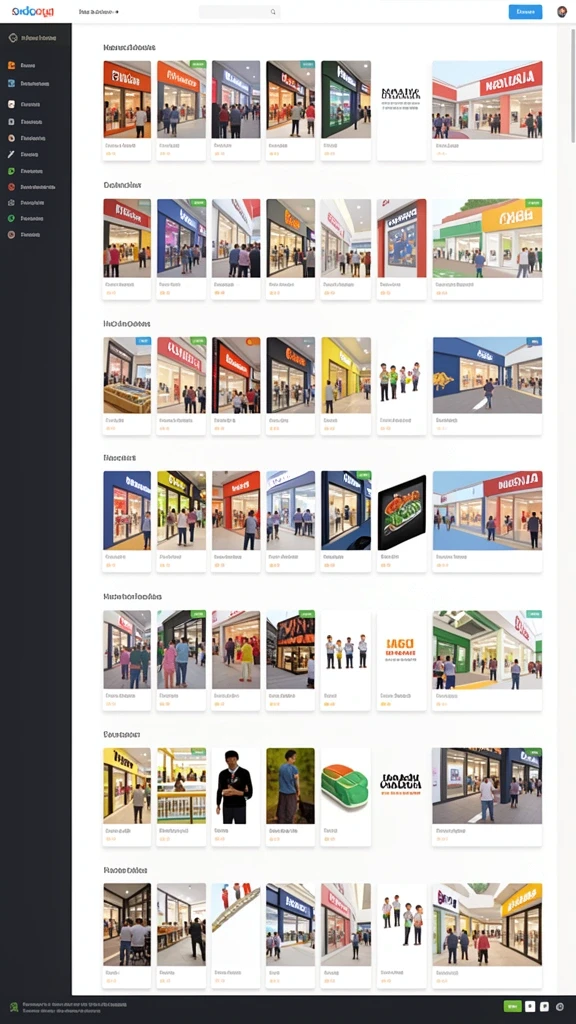Expand the dropdown next to the top-left logo
Viewport: 576px width, 1024px height.
tap(99, 12)
